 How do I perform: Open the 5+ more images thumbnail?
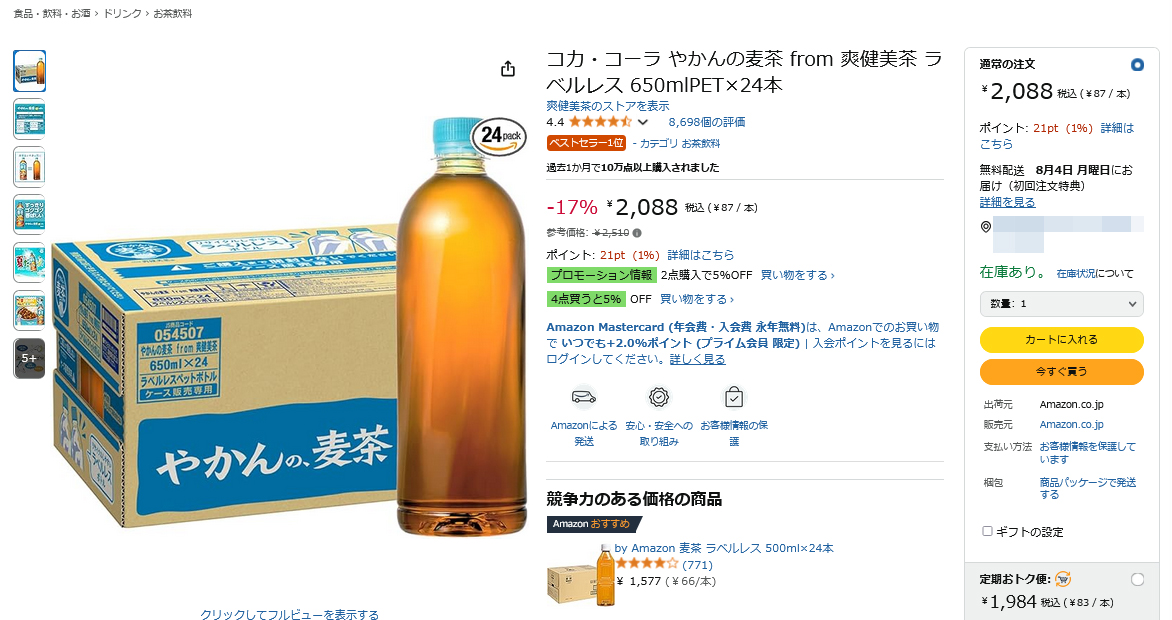click(29, 358)
